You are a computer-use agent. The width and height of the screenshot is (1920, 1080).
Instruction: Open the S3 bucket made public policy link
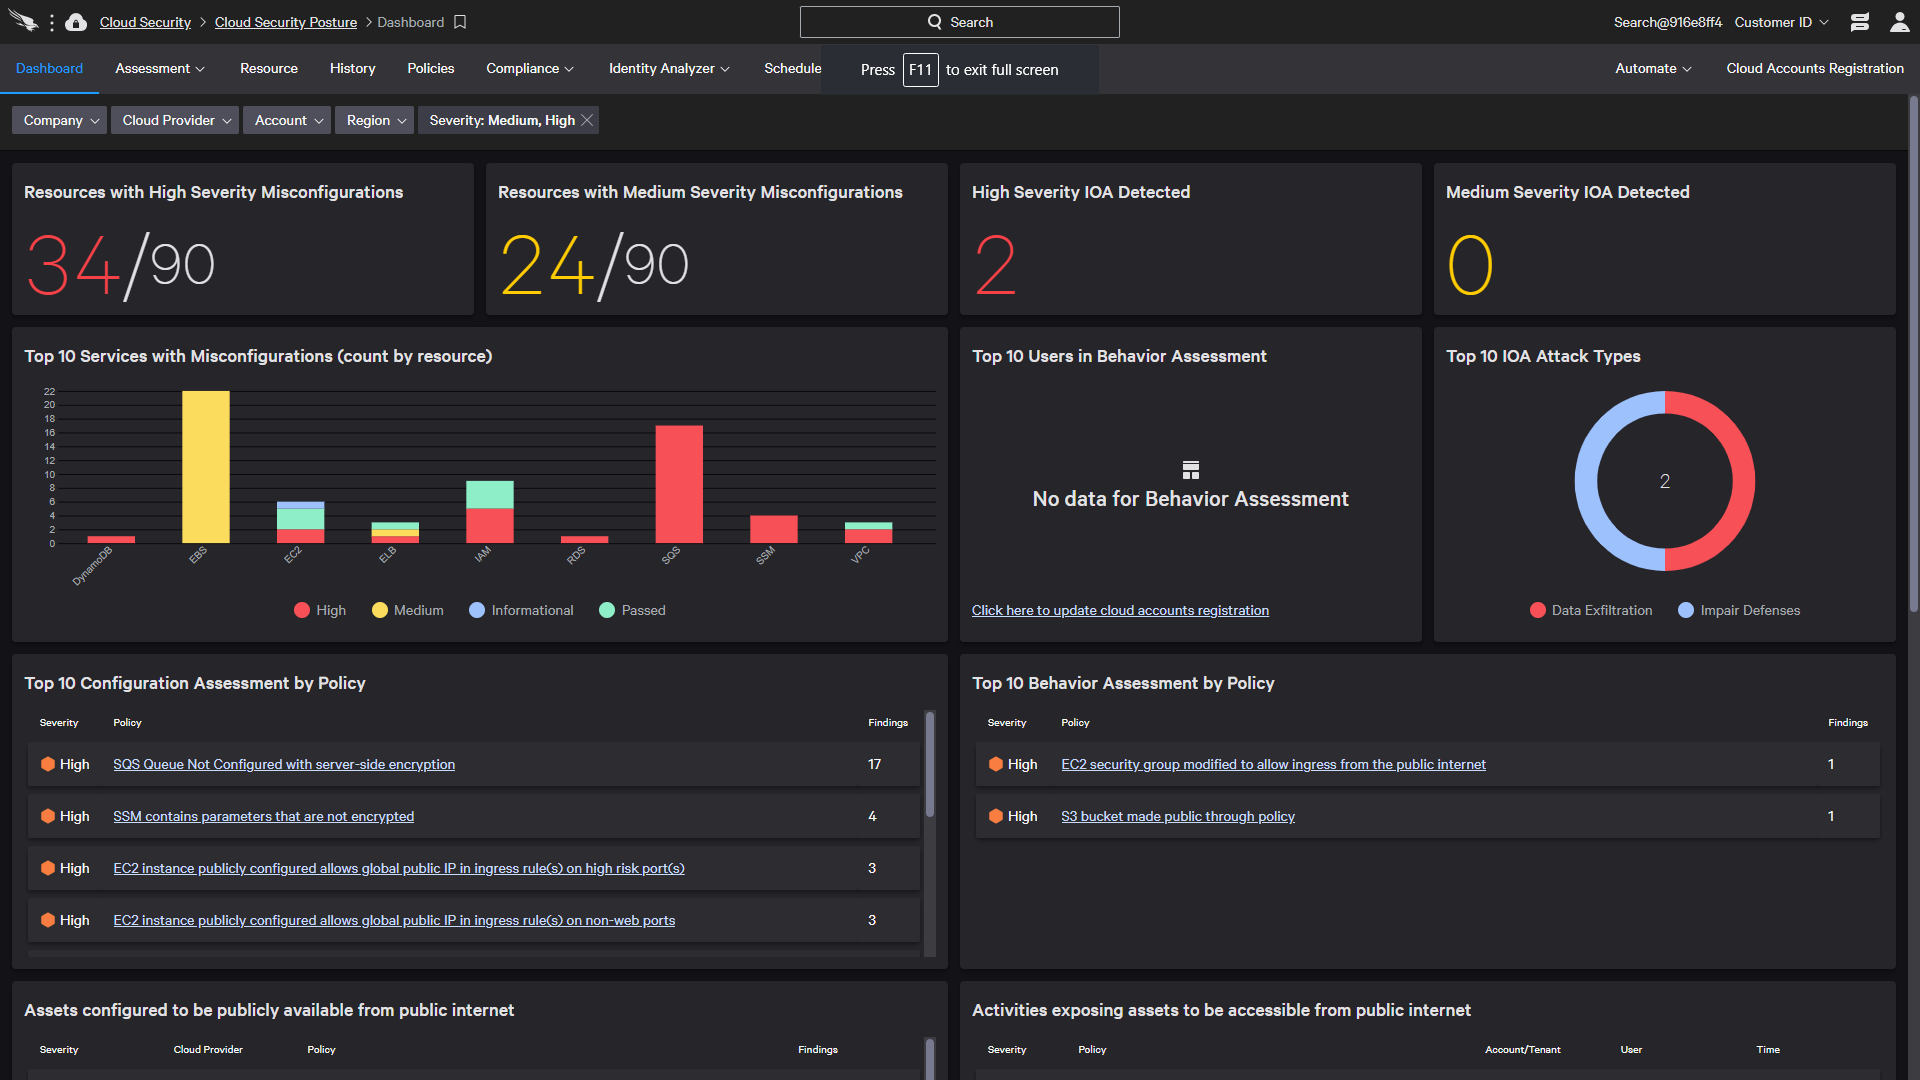(1178, 816)
